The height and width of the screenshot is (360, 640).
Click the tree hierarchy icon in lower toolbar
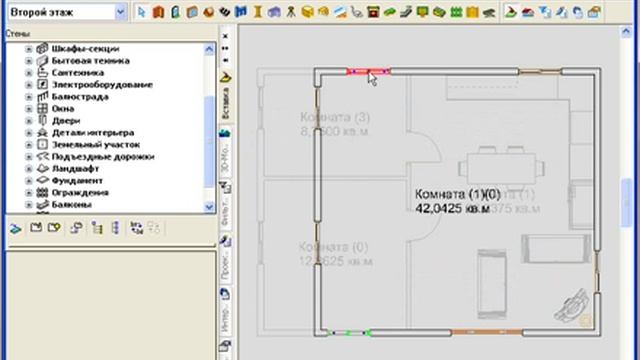point(97,228)
